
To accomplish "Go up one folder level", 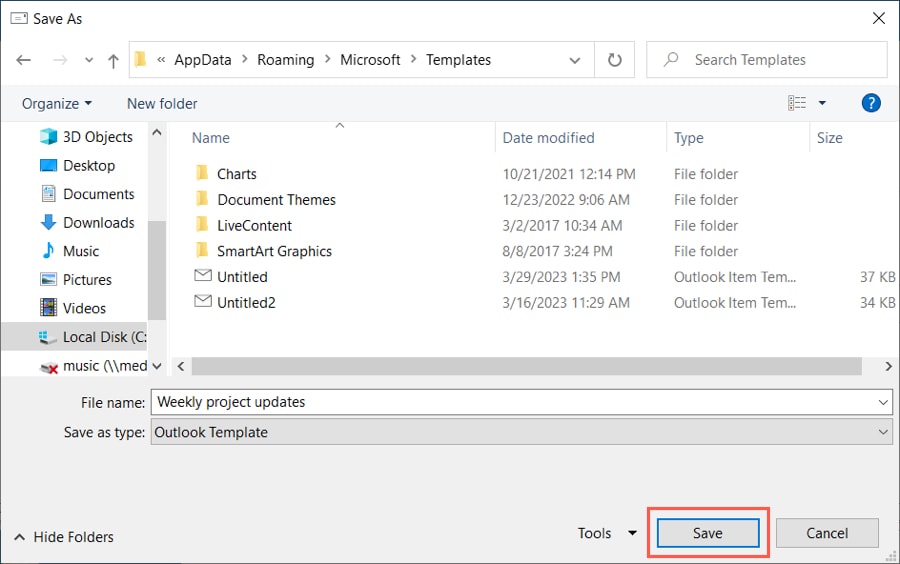I will coord(113,60).
